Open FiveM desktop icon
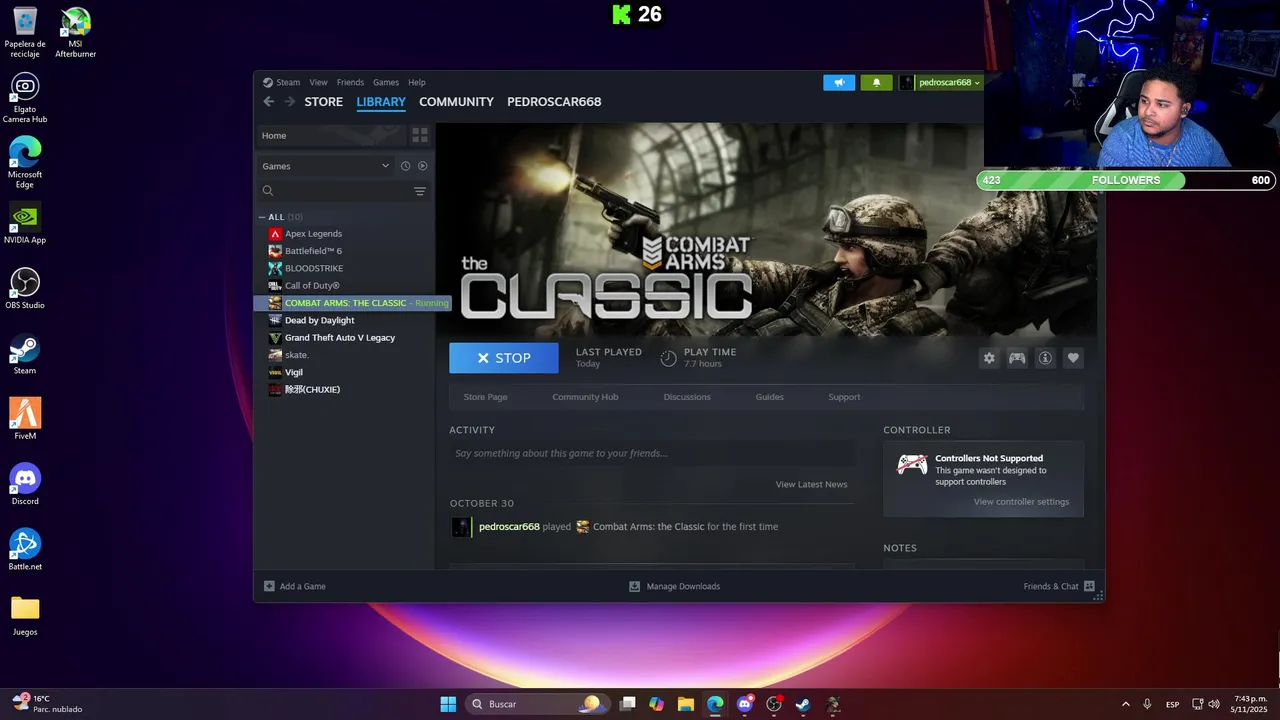This screenshot has height=720, width=1280. pyautogui.click(x=25, y=419)
